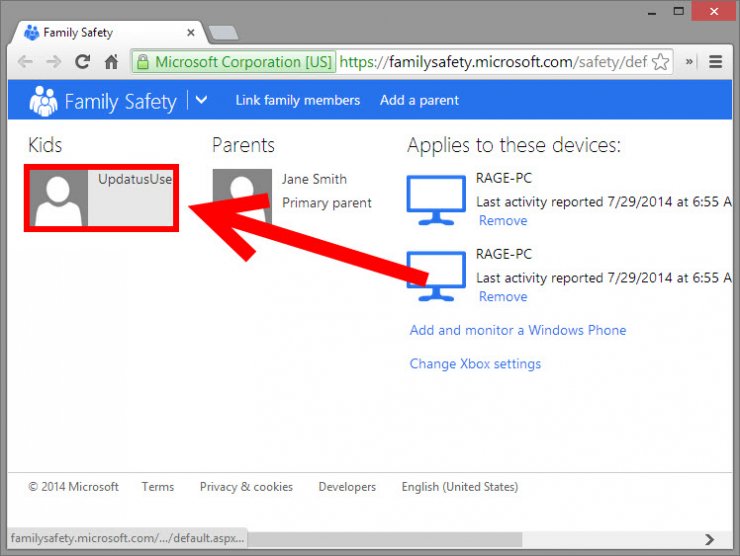This screenshot has width=740, height=556.
Task: Click the horizontal scrollbar right arrow
Action: tap(709, 539)
